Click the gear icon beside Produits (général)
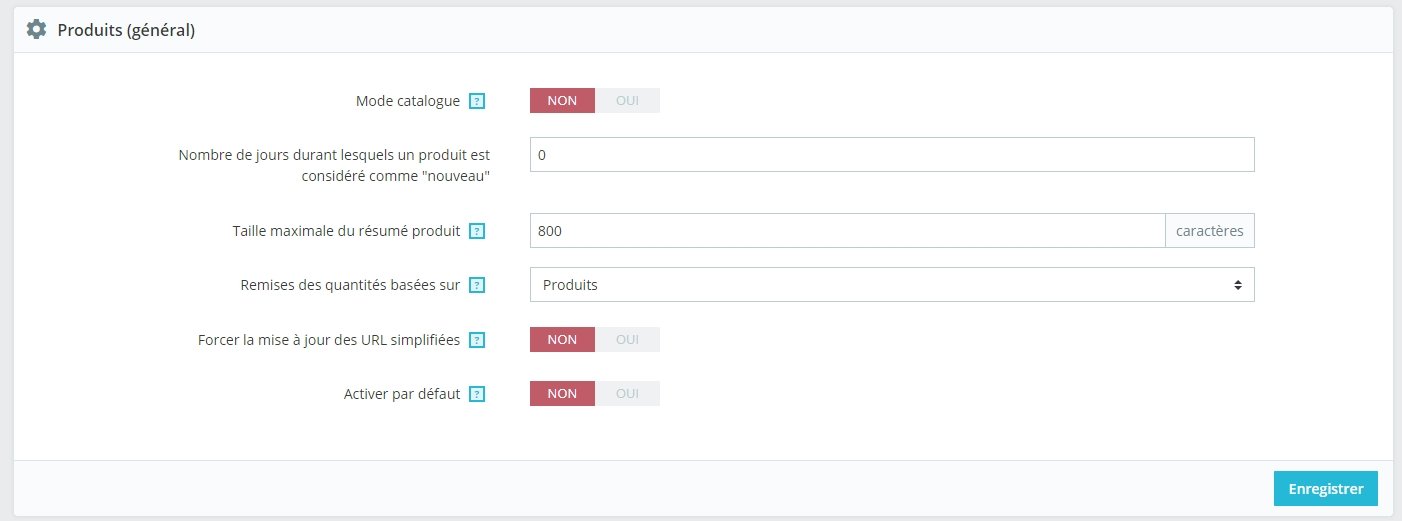Viewport: 1402px width, 521px height. tap(36, 30)
